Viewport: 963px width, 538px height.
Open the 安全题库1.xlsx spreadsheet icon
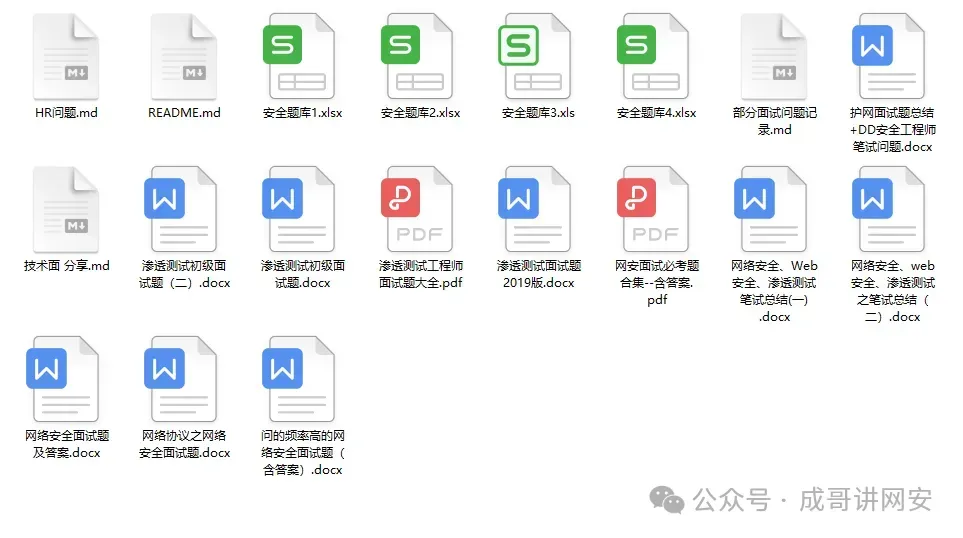tap(298, 57)
